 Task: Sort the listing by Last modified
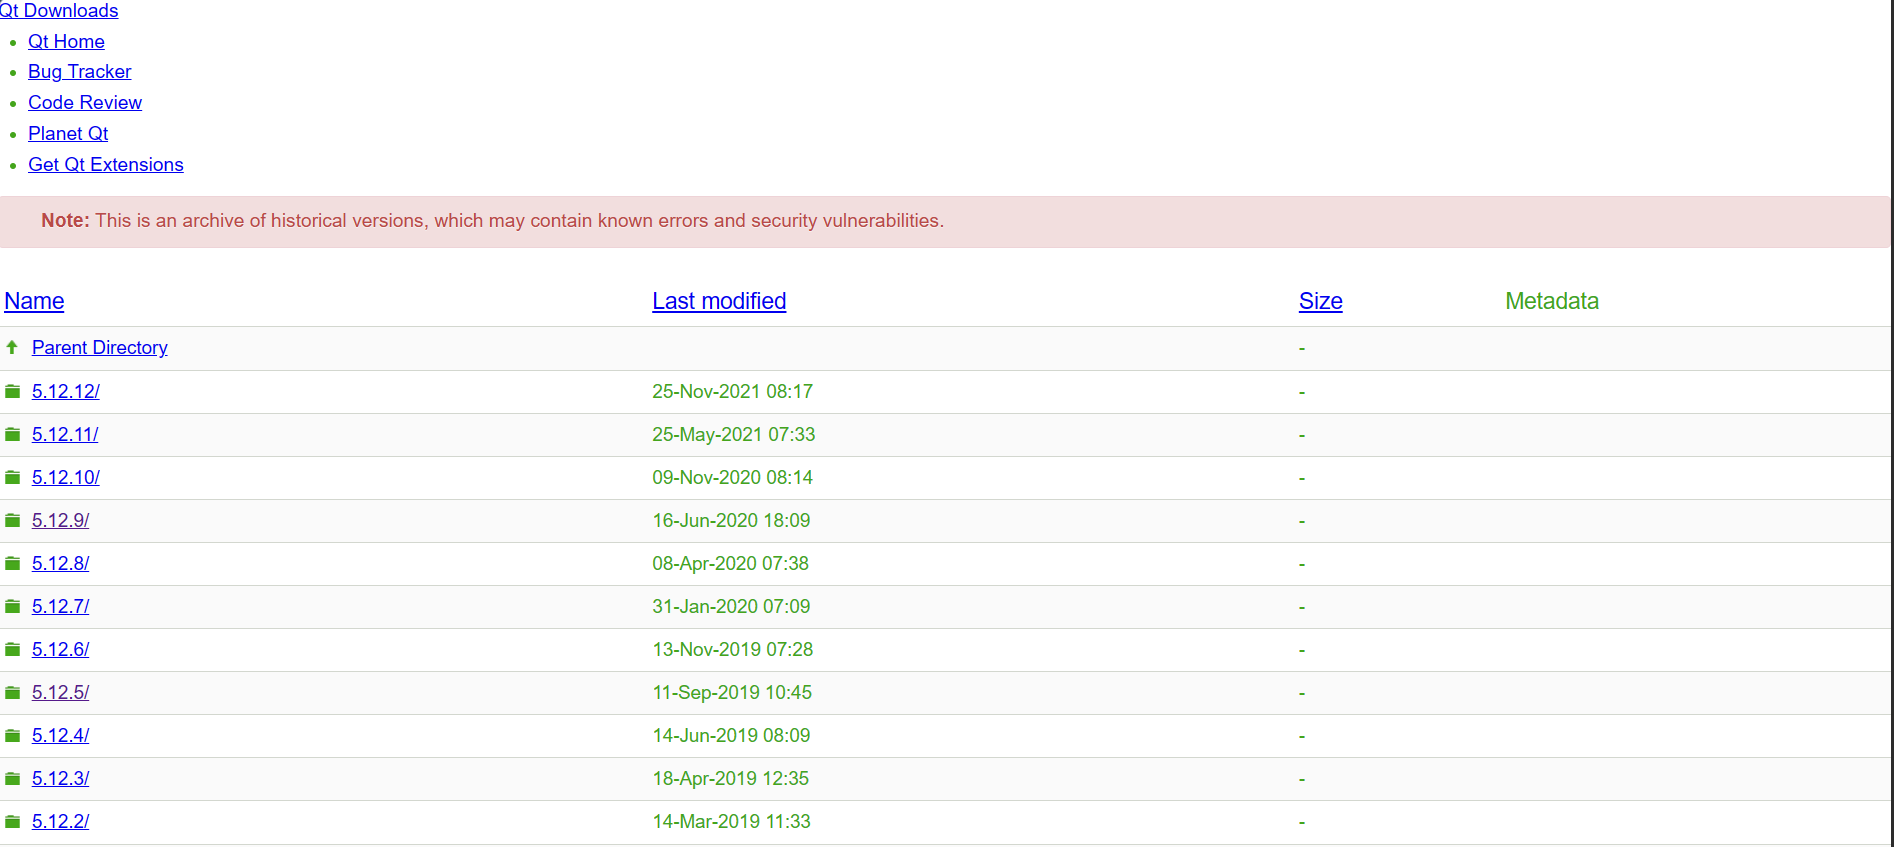719,301
